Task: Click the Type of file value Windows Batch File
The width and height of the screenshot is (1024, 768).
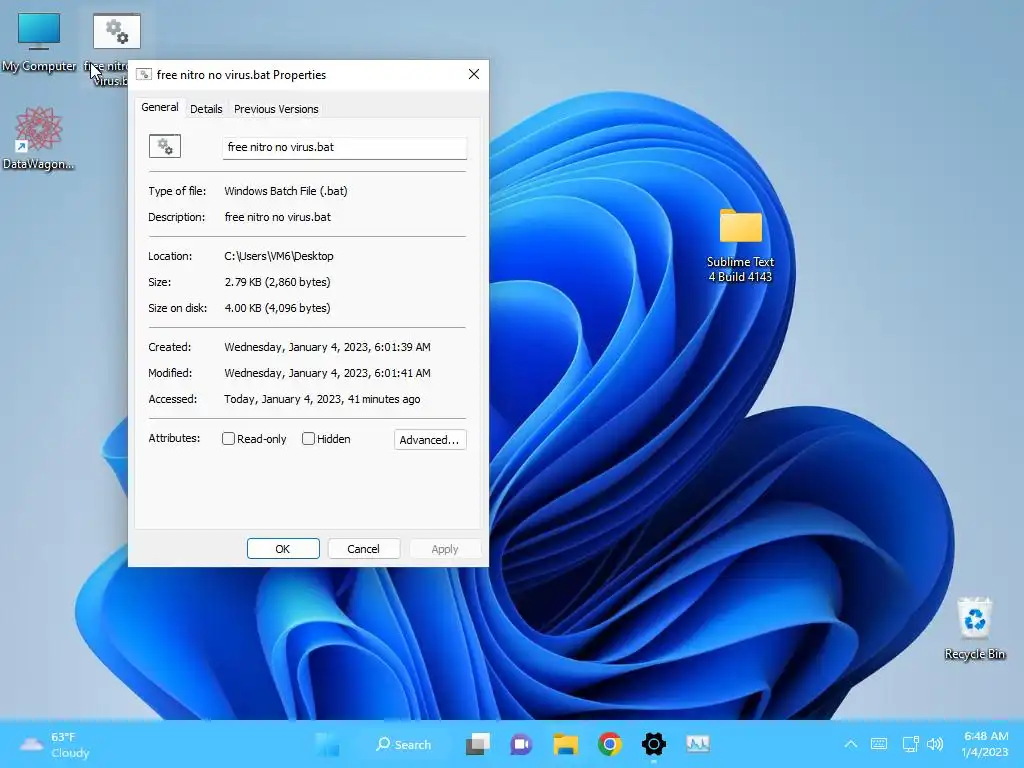Action: [285, 191]
